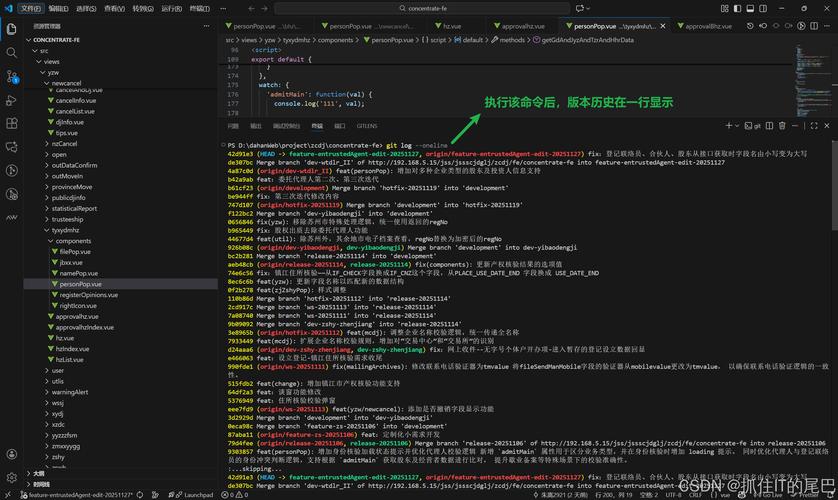This screenshot has height=500, width=838.
Task: Collapse the CONCENTRATE-FE root folder
Action: tap(56, 40)
